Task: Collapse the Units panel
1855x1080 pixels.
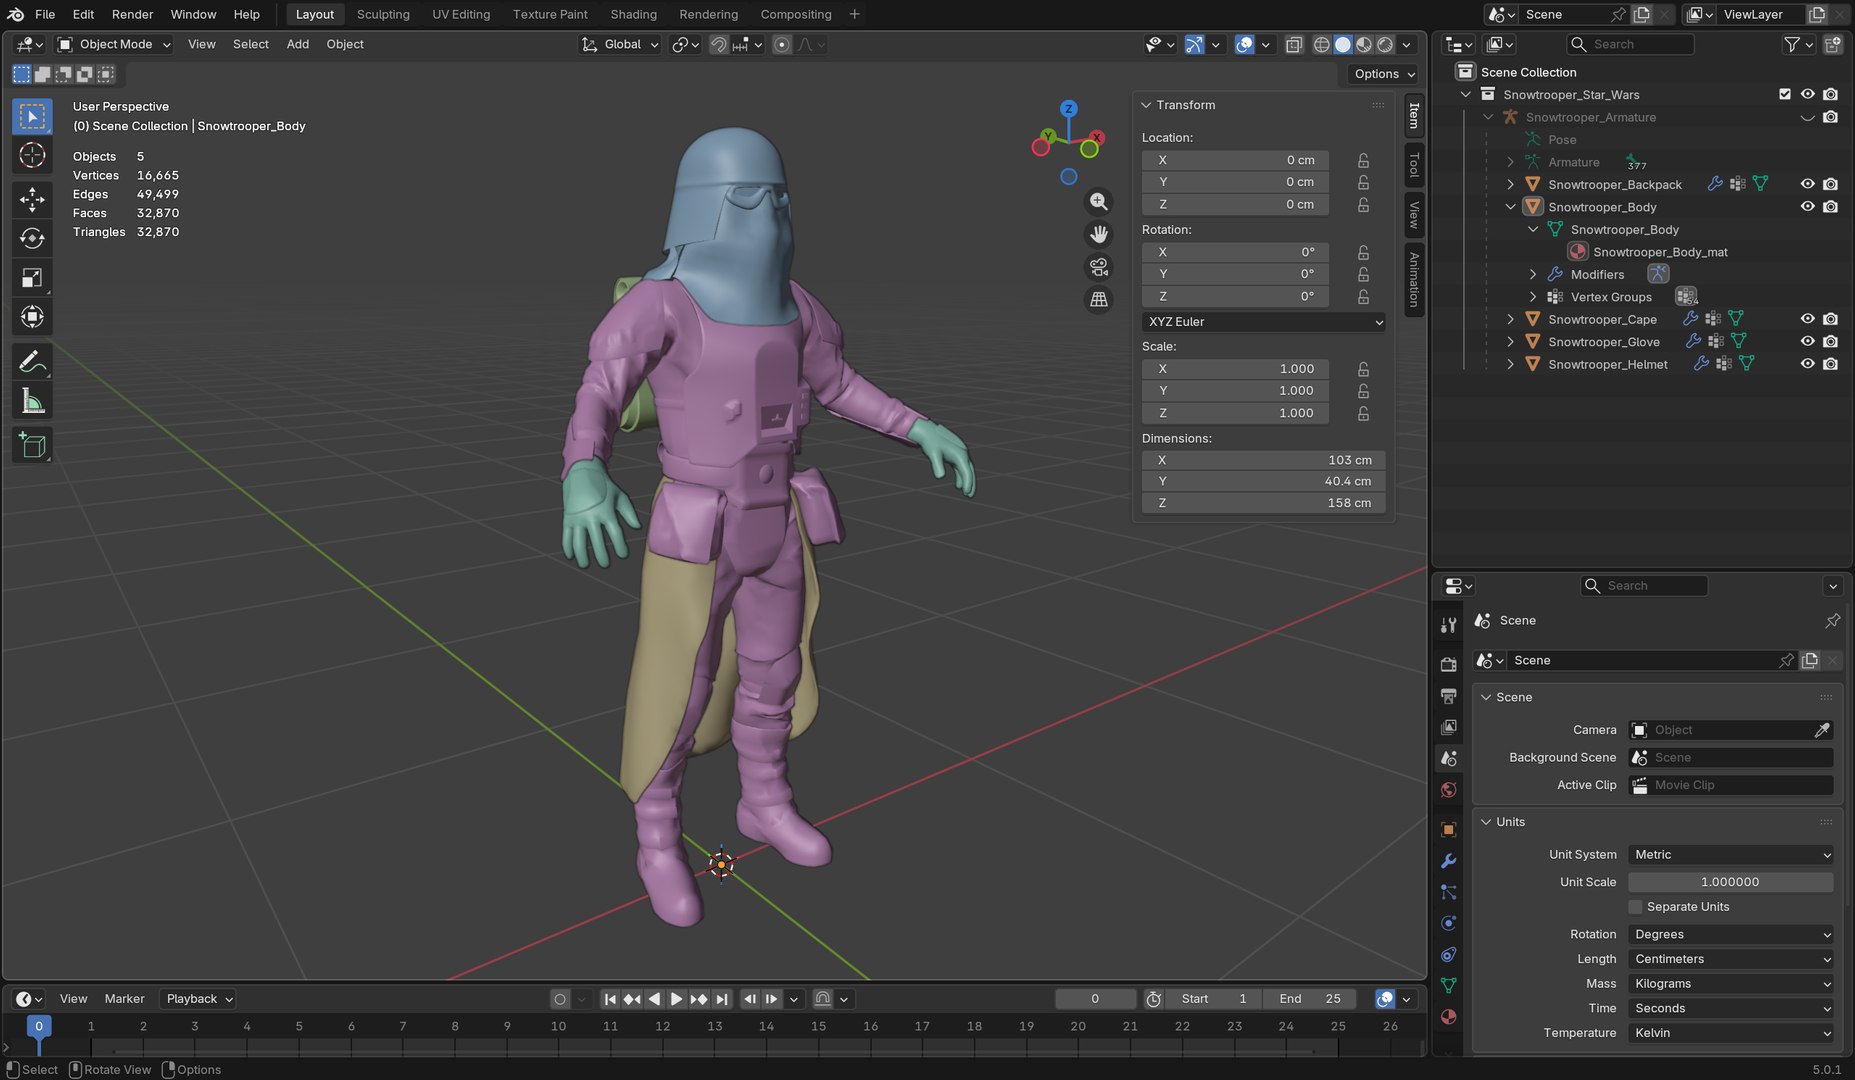Action: click(1487, 822)
